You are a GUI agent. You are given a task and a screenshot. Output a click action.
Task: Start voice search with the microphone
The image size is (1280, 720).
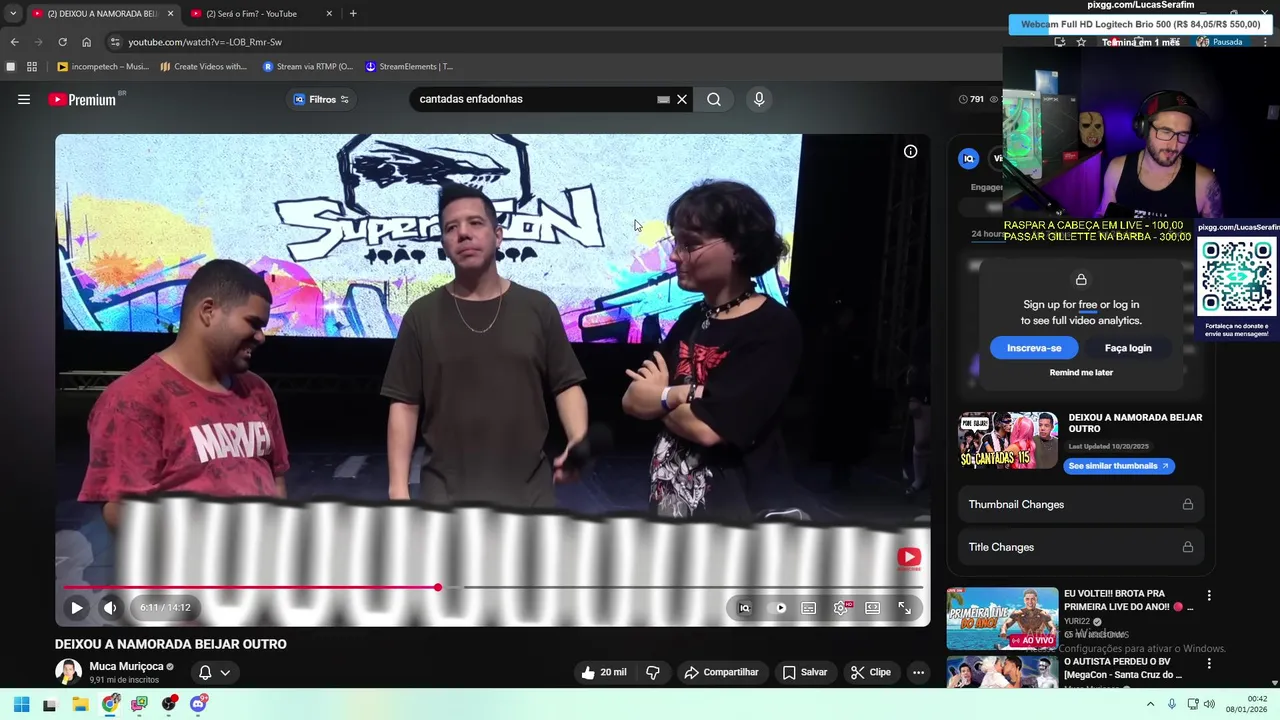(x=759, y=99)
